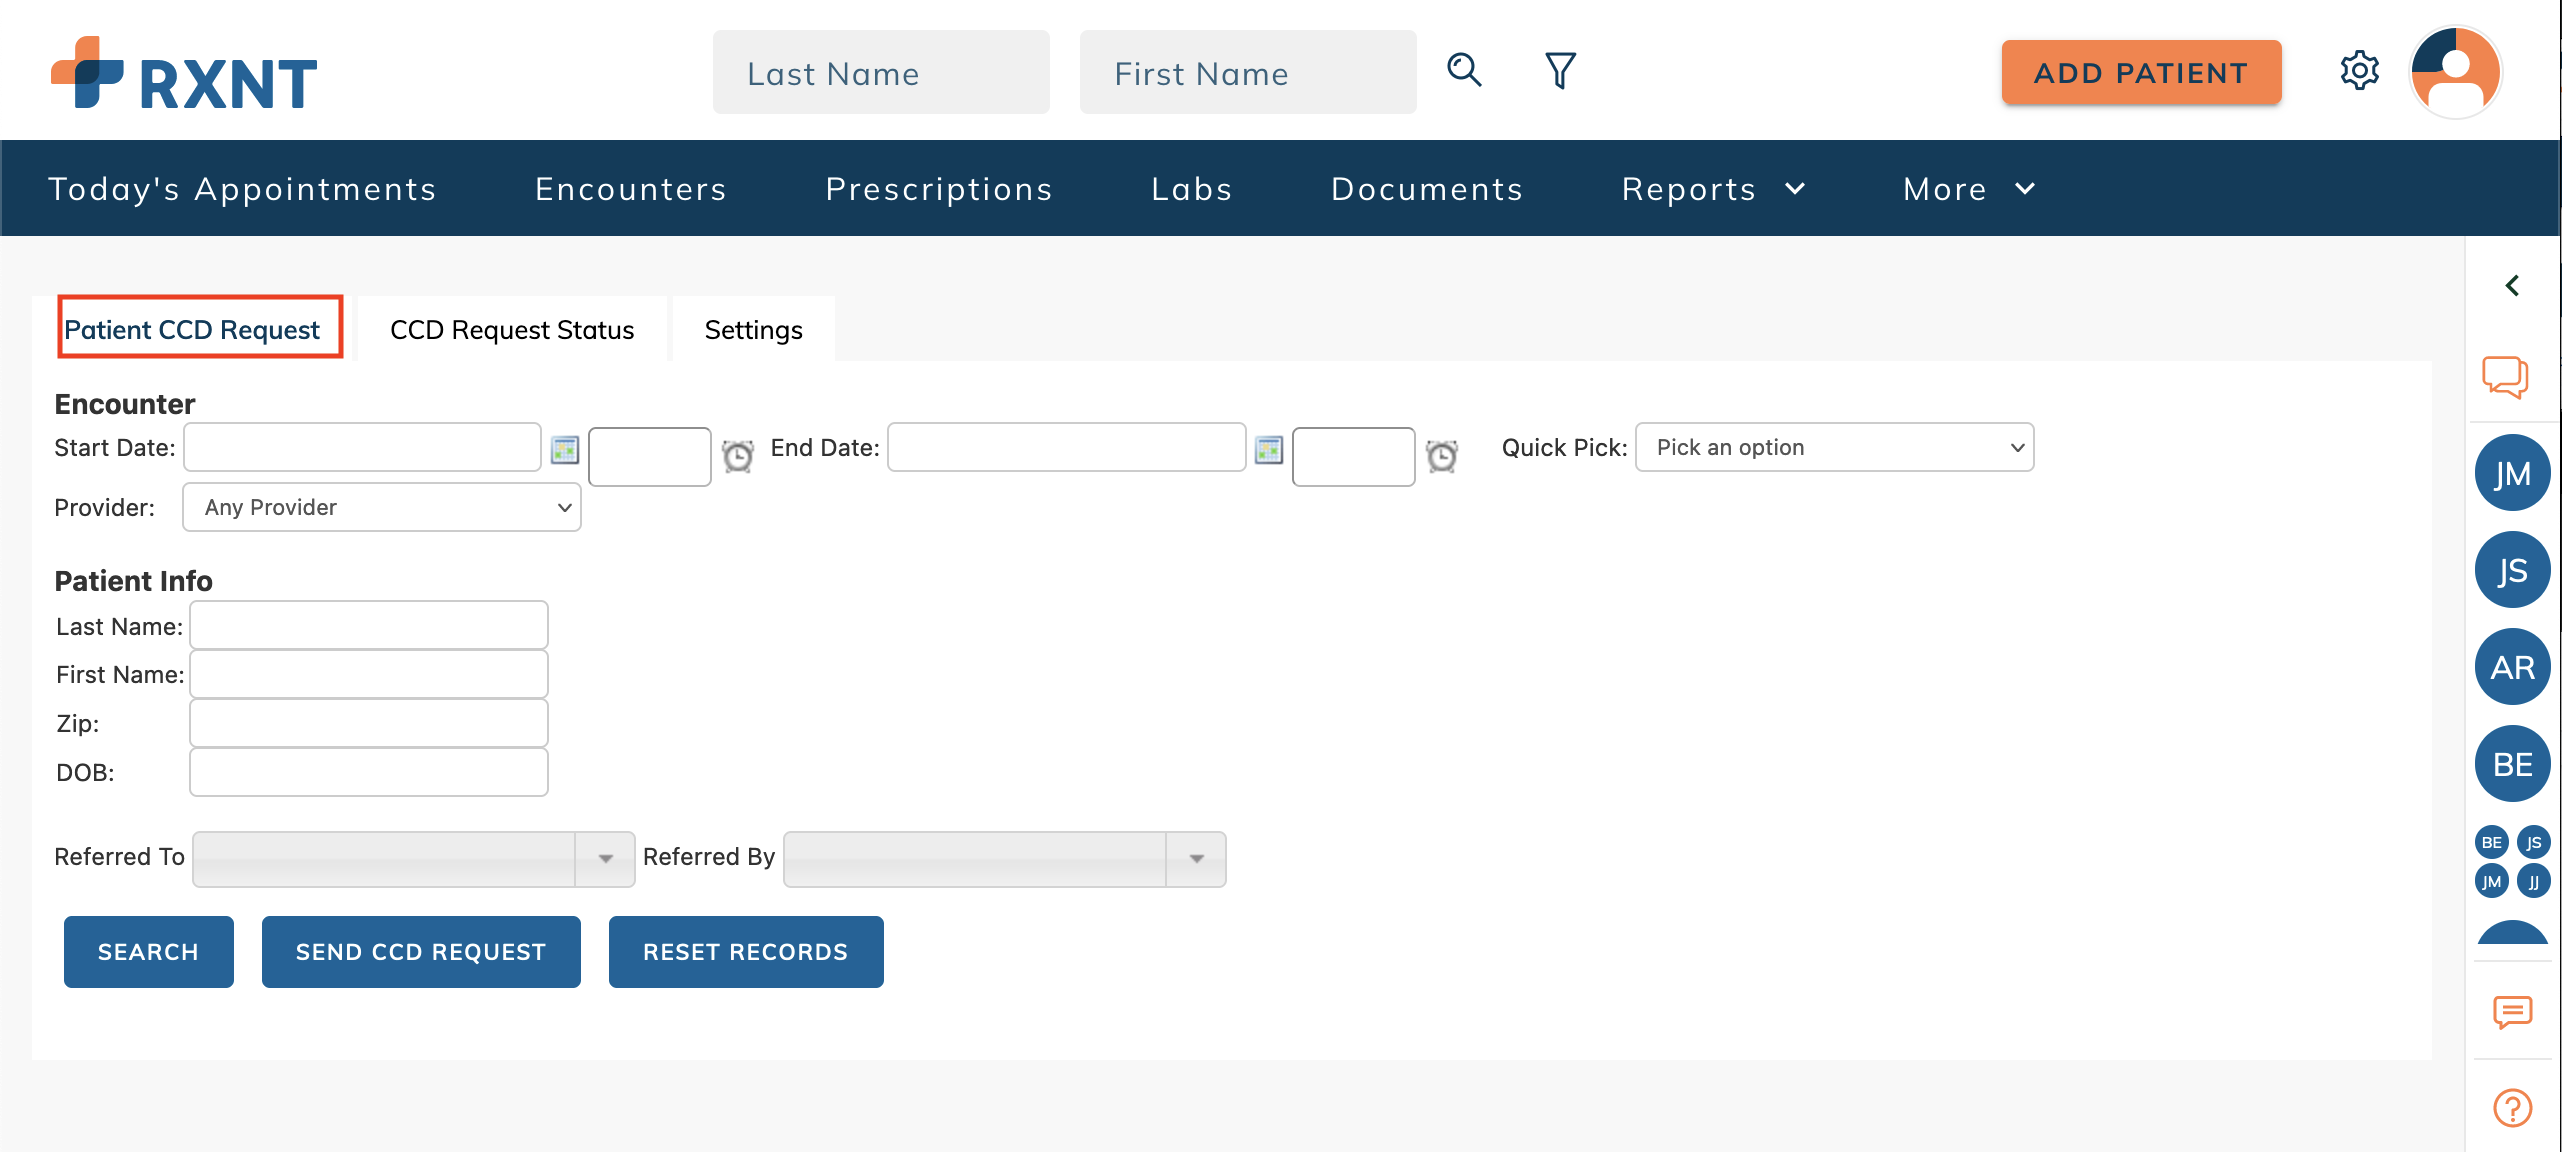
Task: Focus Patient Info First Name field
Action: point(369,674)
